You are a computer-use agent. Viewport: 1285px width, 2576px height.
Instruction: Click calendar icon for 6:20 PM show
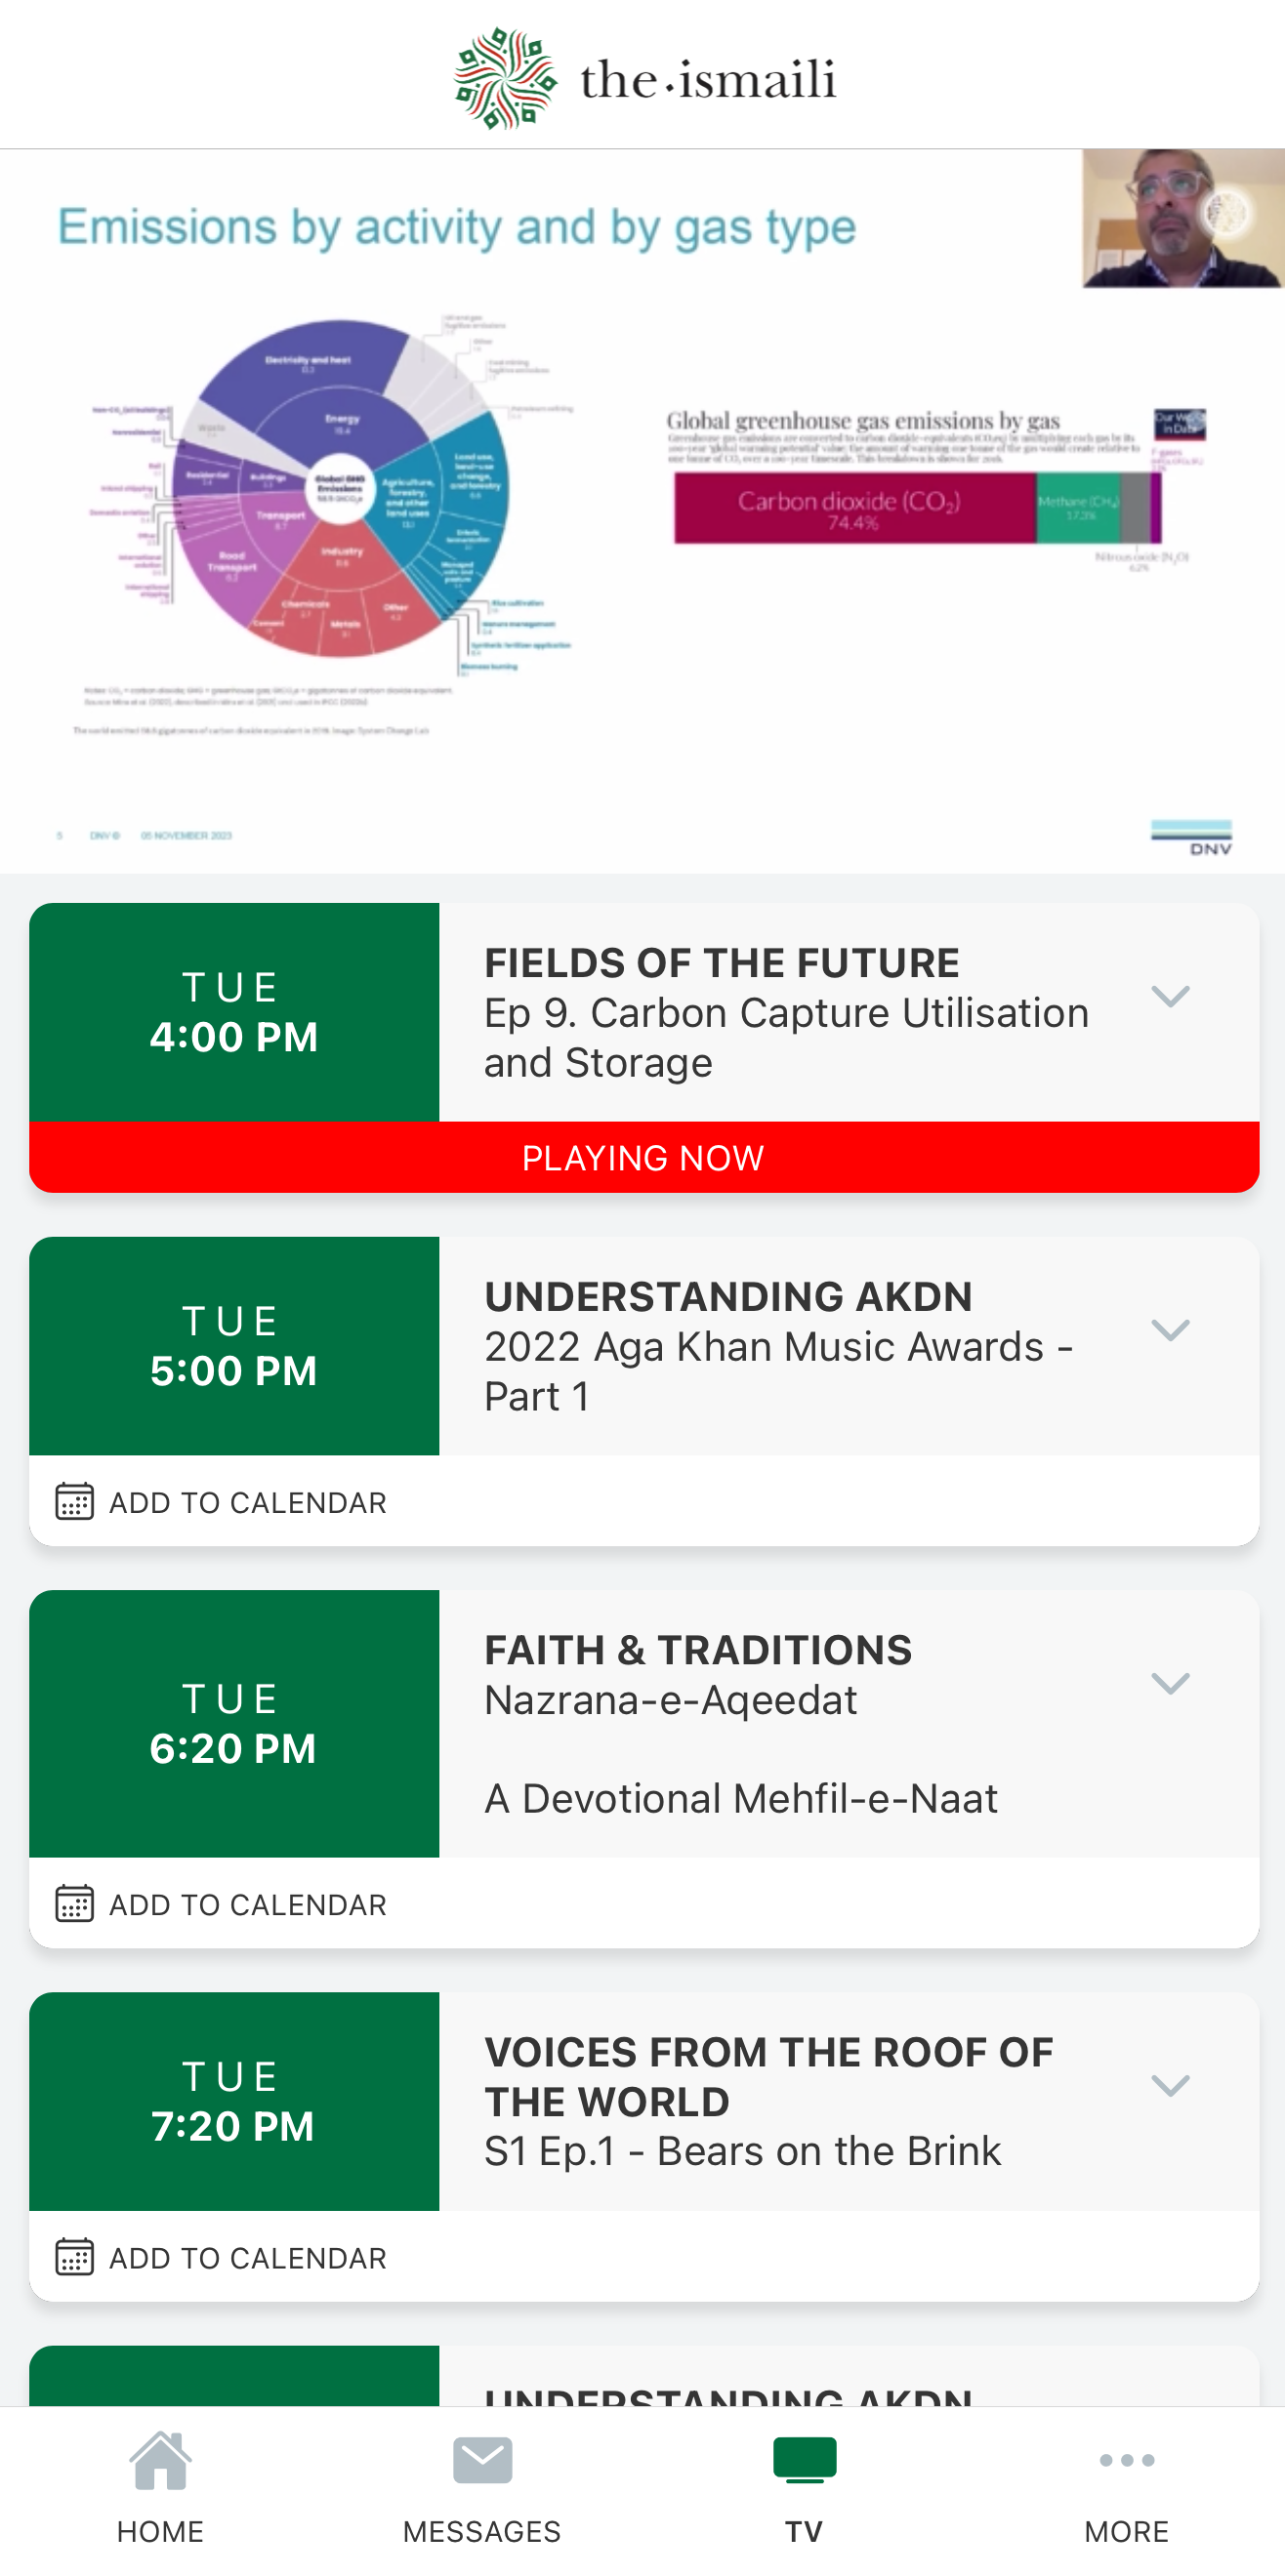(74, 1903)
